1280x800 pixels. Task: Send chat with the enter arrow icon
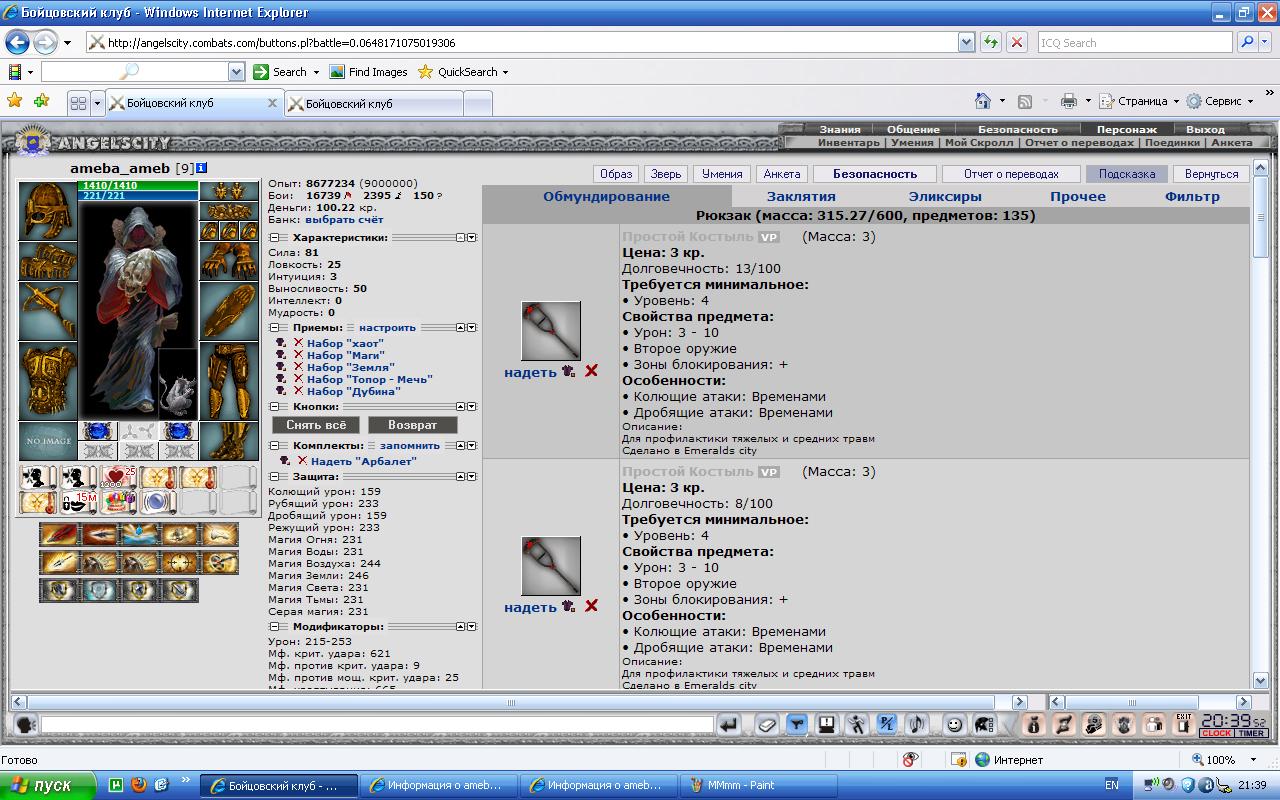(x=730, y=724)
